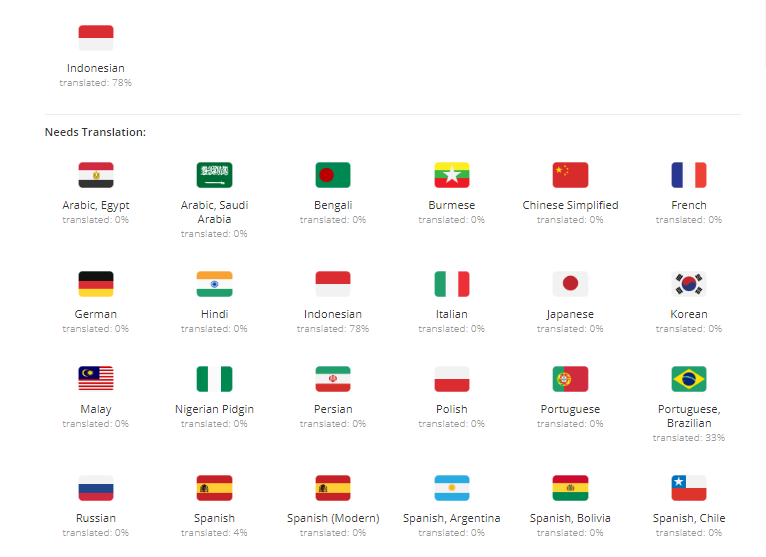Click the Burmese language name
Viewport: 766px width, 557px height.
452,205
